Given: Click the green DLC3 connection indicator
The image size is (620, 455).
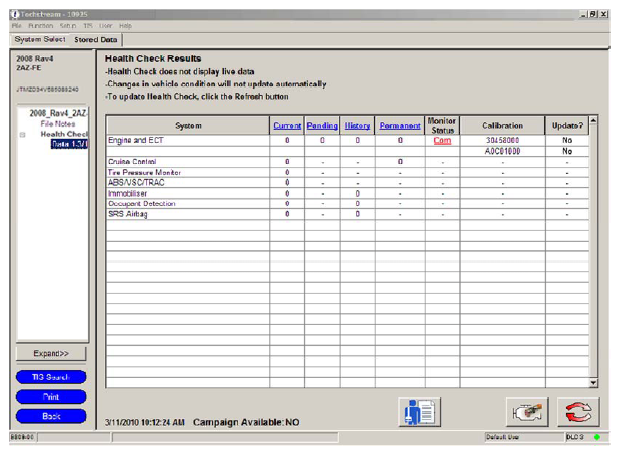Looking at the screenshot, I should (x=597, y=437).
